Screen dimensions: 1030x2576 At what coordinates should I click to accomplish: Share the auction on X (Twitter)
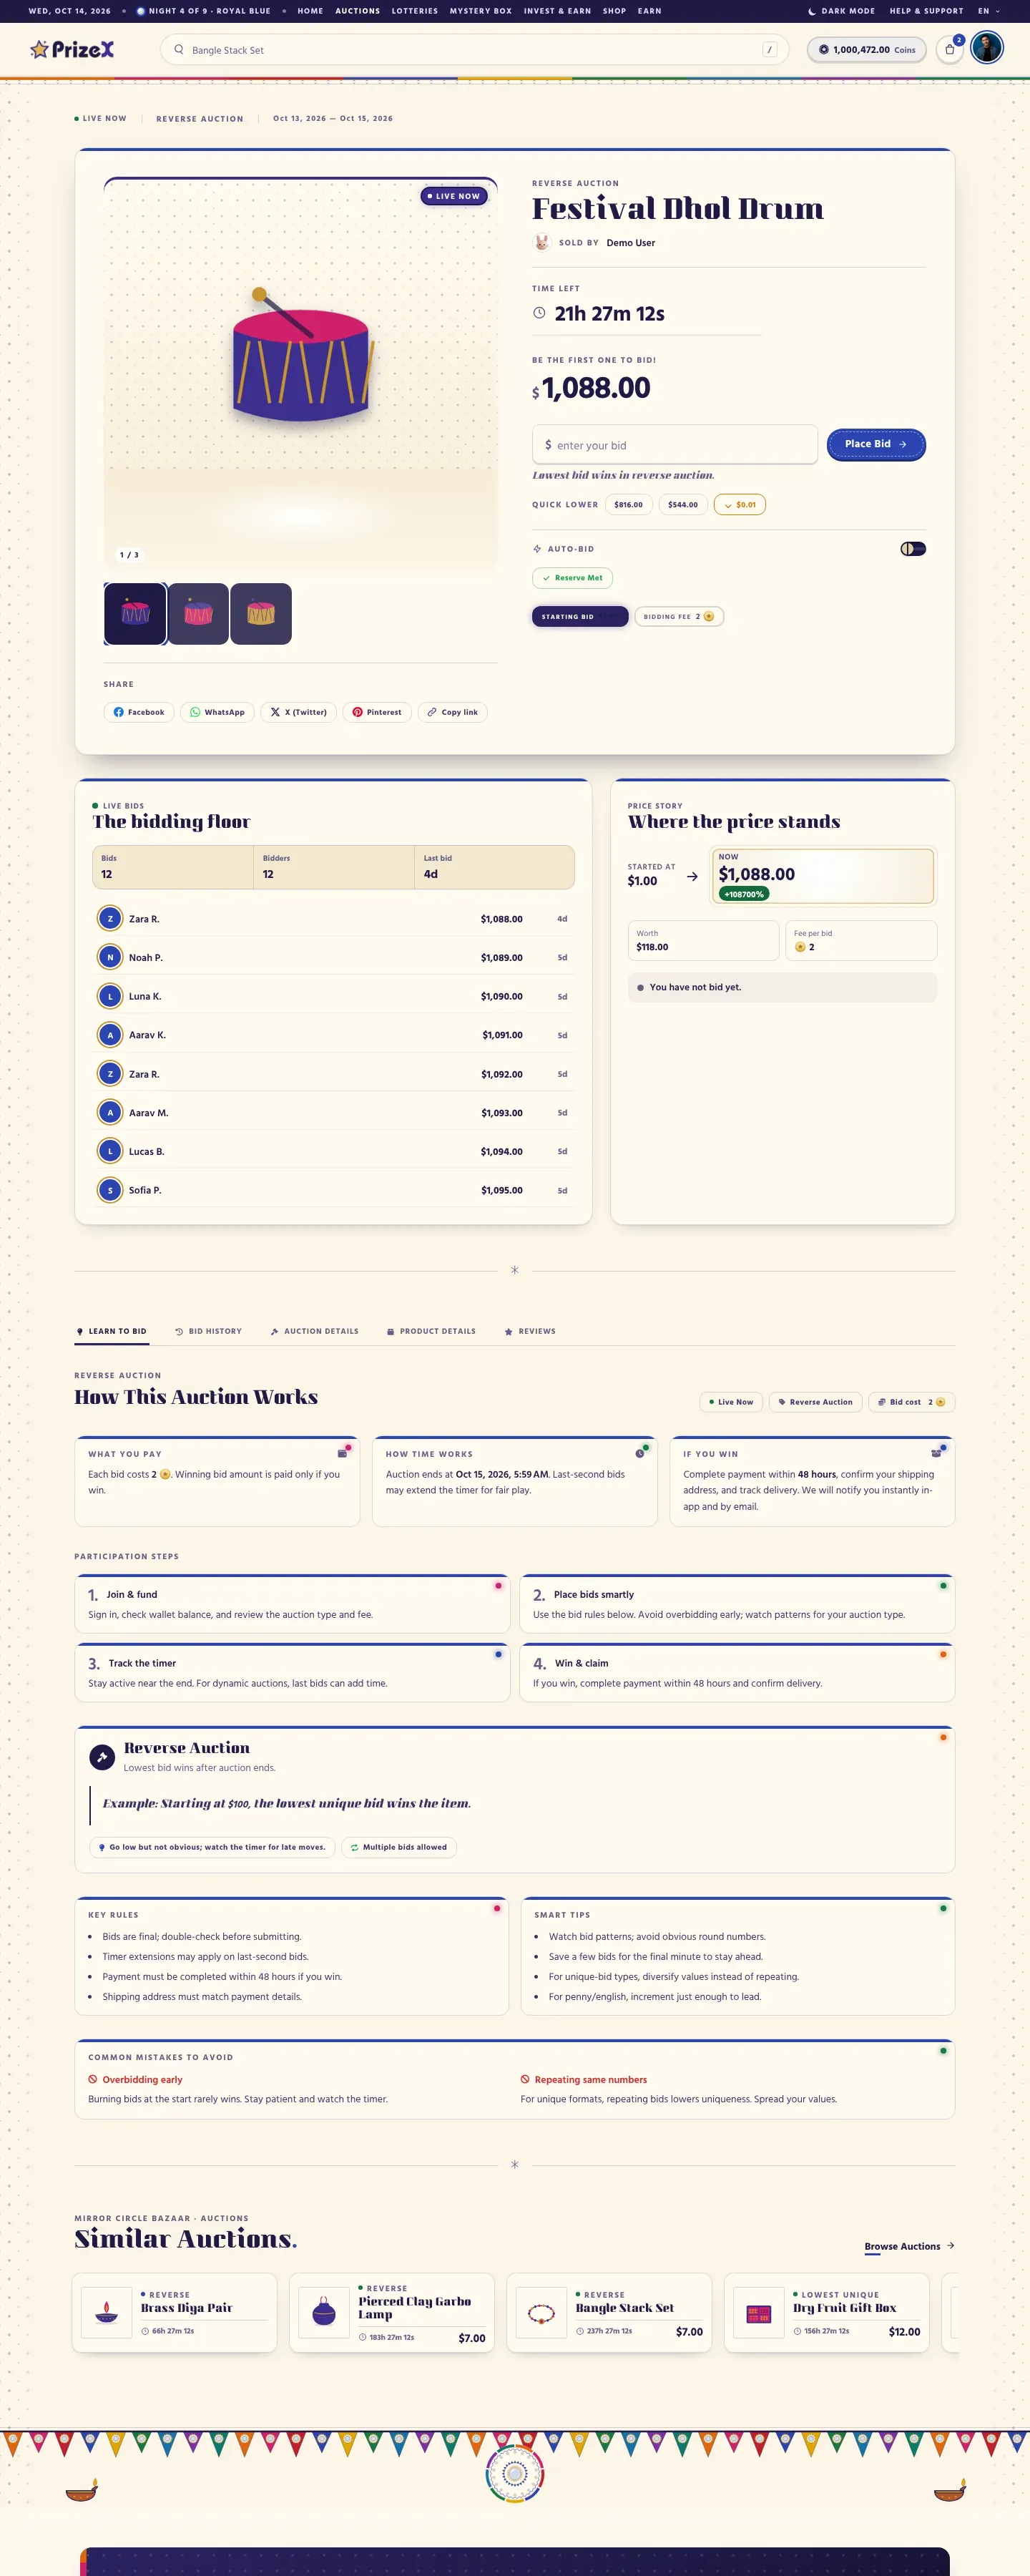(298, 712)
